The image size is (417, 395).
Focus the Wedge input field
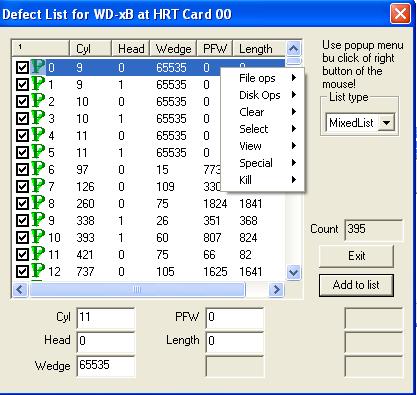[x=106, y=366]
